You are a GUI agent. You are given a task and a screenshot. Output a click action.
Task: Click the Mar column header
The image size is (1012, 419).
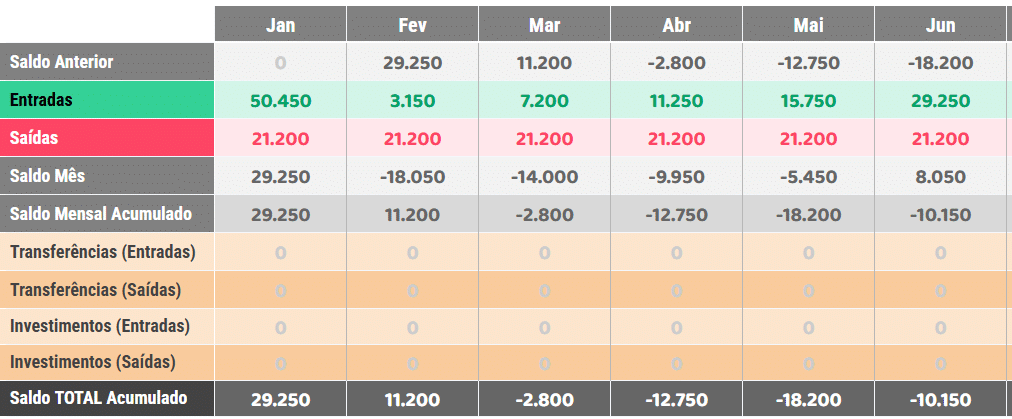pos(545,24)
